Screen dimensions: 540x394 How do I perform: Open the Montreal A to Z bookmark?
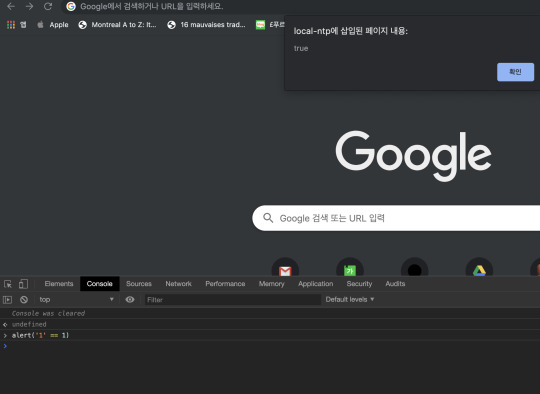coord(117,25)
